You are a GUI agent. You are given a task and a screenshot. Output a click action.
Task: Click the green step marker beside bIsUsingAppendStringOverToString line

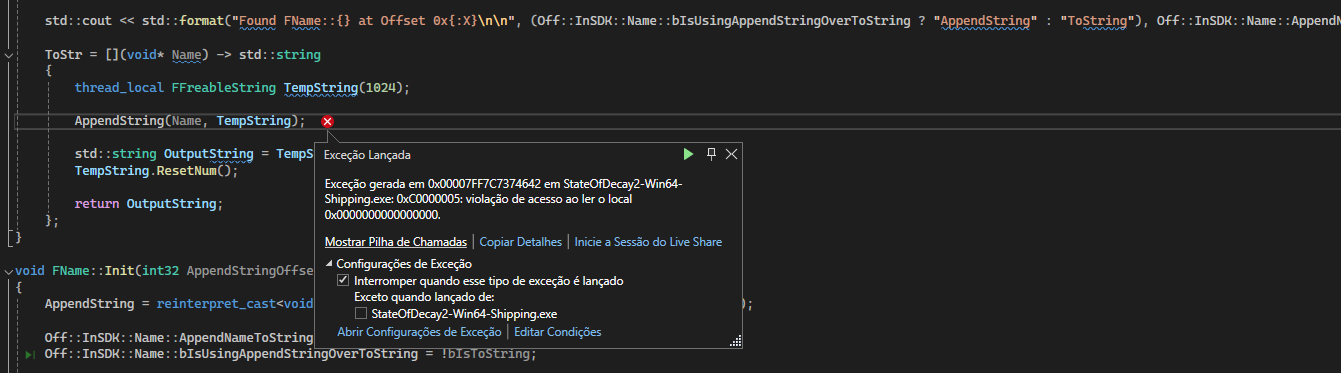point(29,355)
